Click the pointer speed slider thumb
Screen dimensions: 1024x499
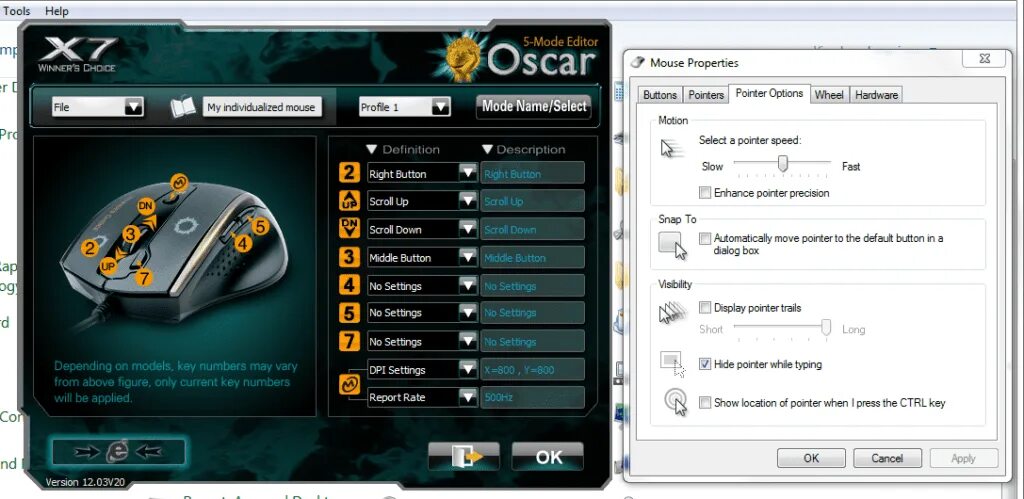(782, 164)
